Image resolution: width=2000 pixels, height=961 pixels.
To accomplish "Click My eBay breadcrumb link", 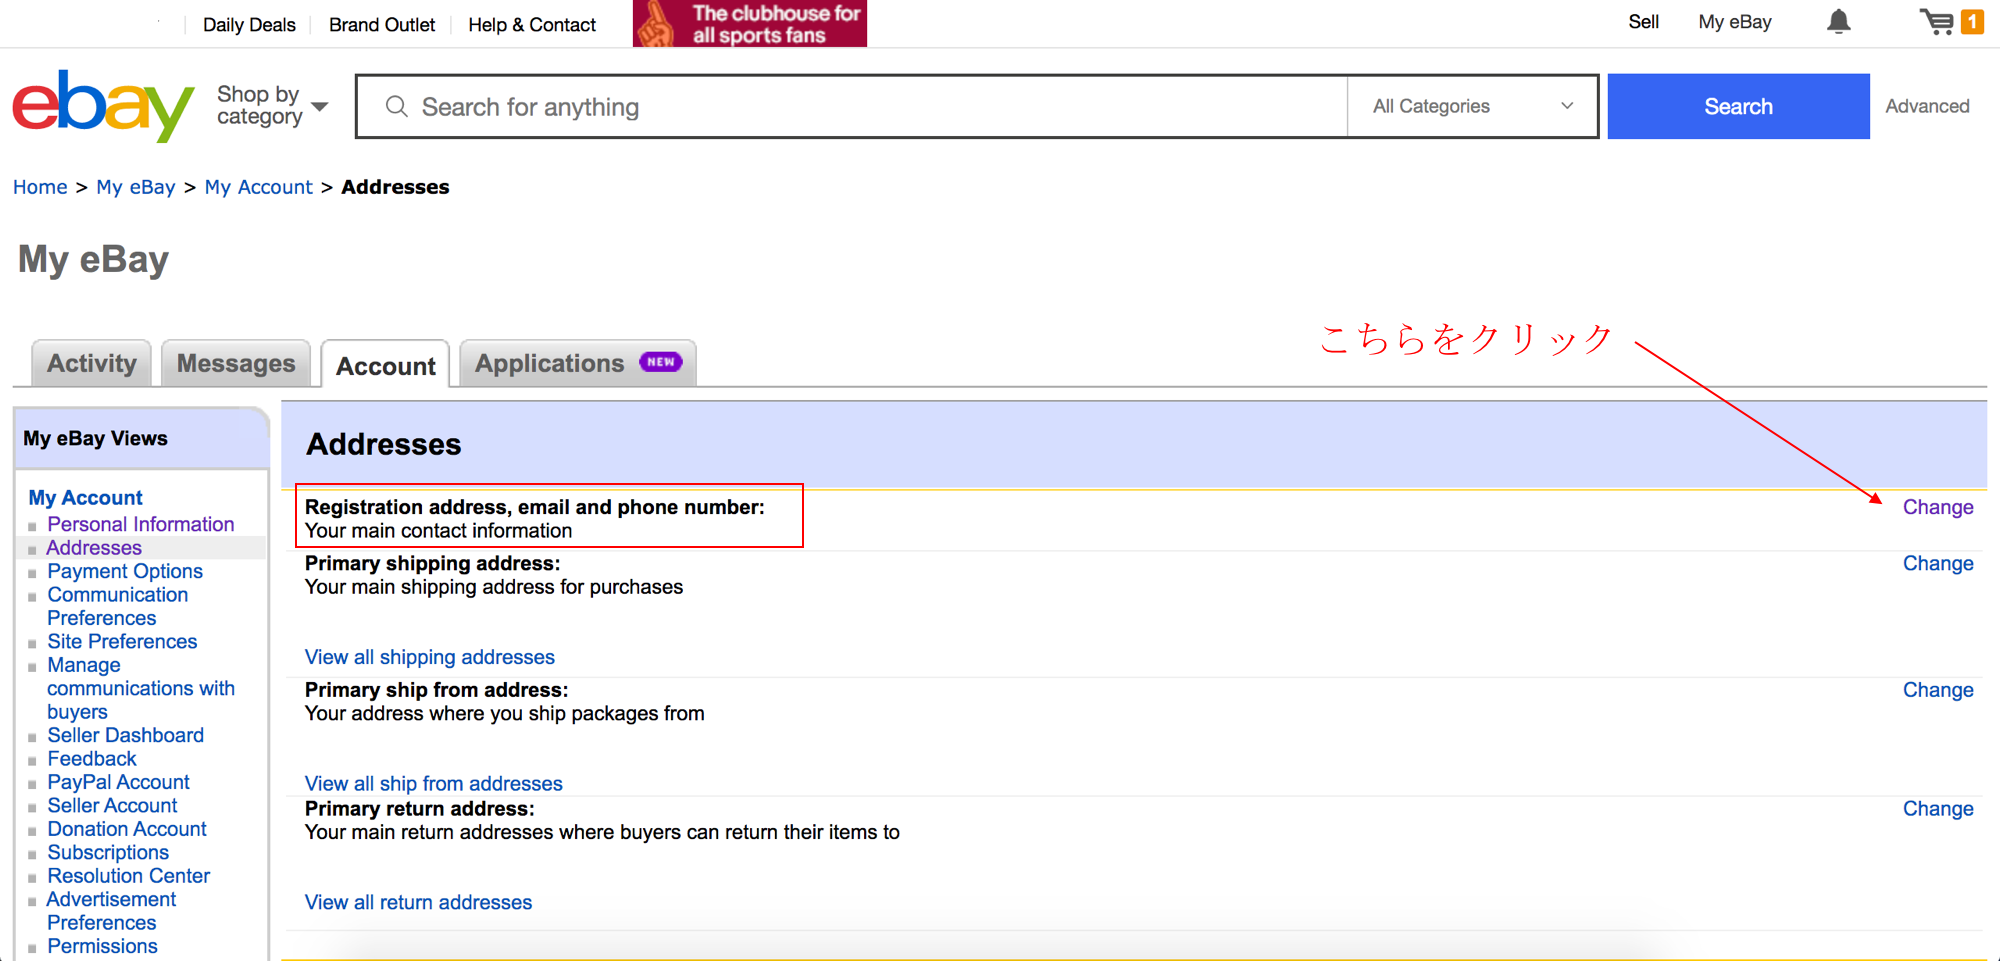I will tap(136, 187).
